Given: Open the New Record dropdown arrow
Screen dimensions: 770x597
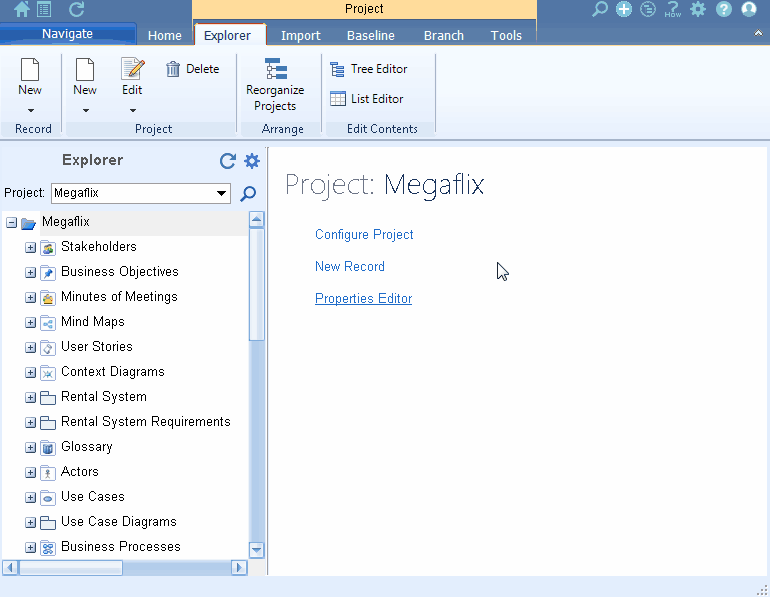Looking at the screenshot, I should (30, 110).
